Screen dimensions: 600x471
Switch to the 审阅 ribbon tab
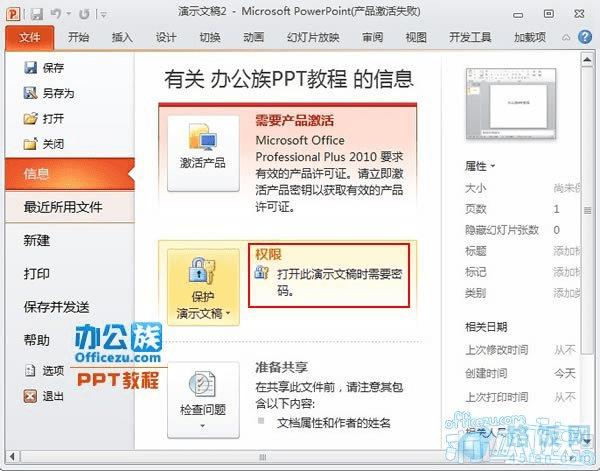(372, 37)
